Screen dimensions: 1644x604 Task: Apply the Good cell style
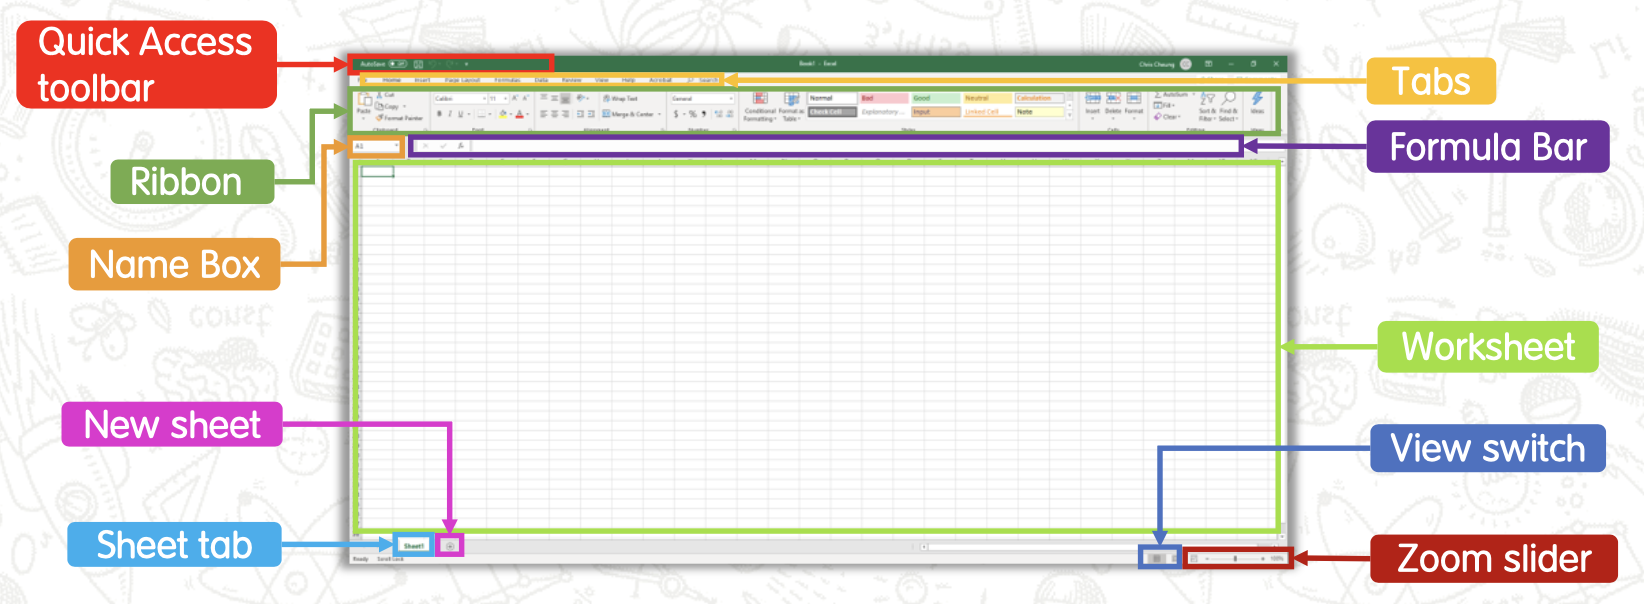click(934, 98)
